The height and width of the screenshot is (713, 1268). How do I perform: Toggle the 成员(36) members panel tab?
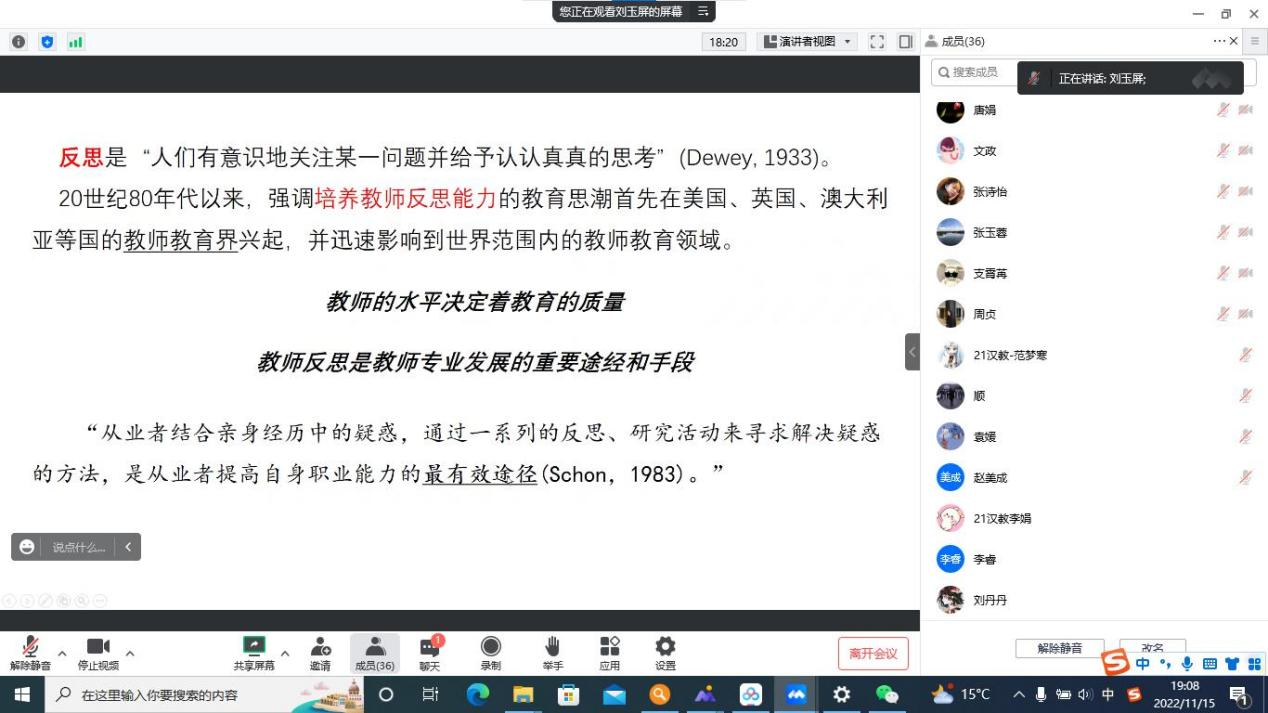click(375, 653)
